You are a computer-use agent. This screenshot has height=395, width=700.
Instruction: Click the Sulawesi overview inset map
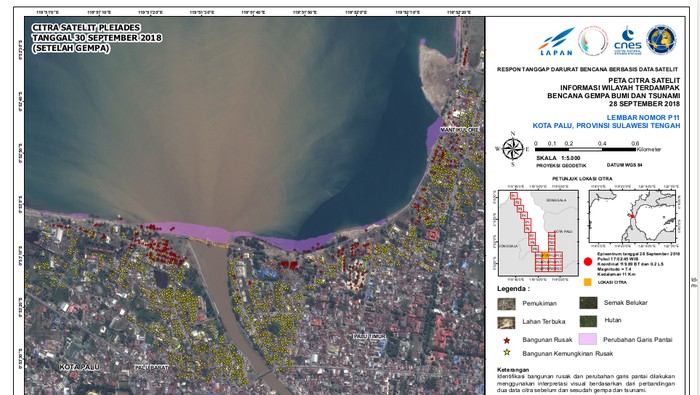point(632,216)
